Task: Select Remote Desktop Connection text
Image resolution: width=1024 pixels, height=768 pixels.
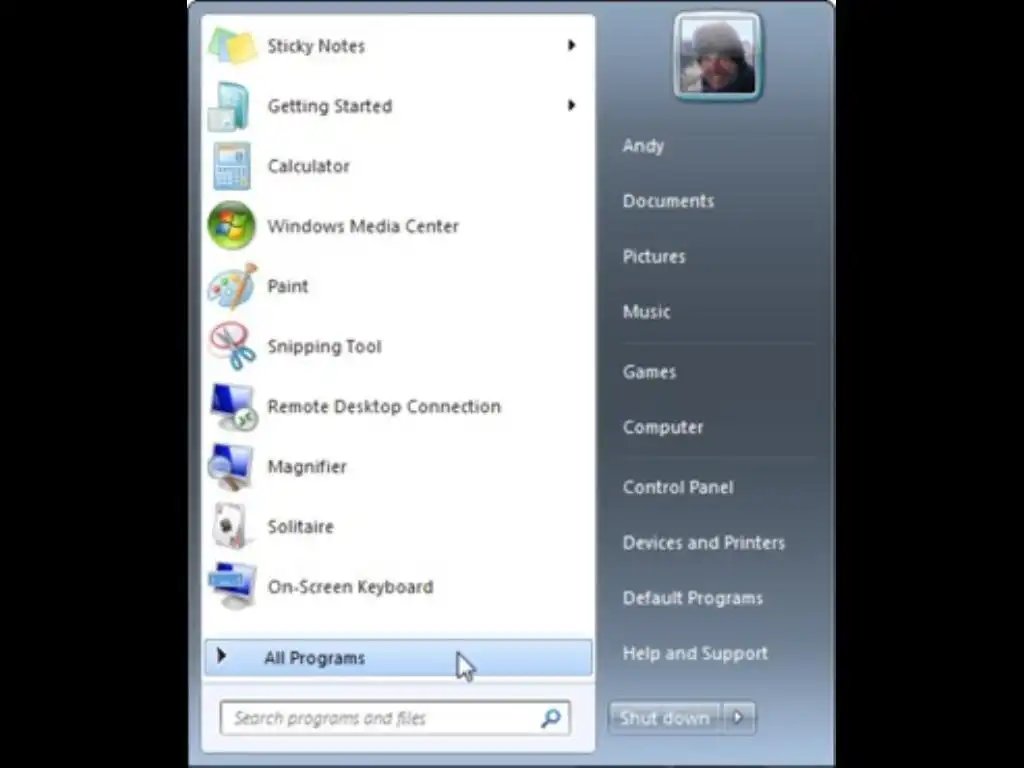Action: pos(384,407)
